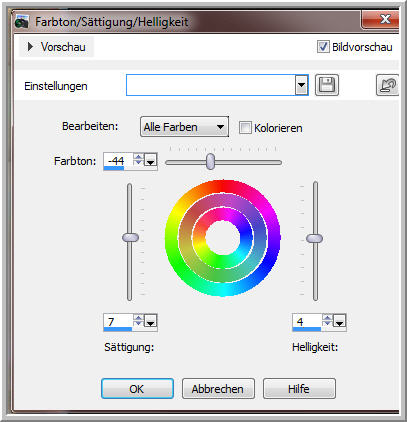The width and height of the screenshot is (407, 422).
Task: Click the Abbrechen button
Action: [x=218, y=389]
